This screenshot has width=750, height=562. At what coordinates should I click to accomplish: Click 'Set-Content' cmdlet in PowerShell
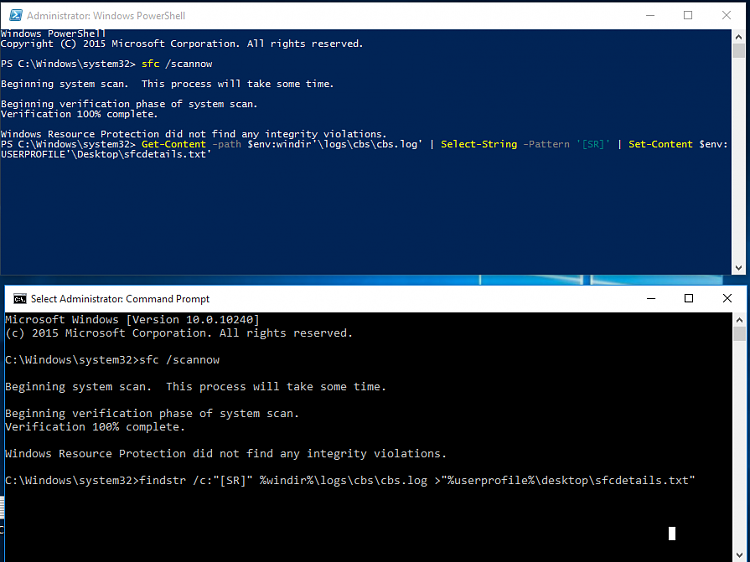[660, 144]
